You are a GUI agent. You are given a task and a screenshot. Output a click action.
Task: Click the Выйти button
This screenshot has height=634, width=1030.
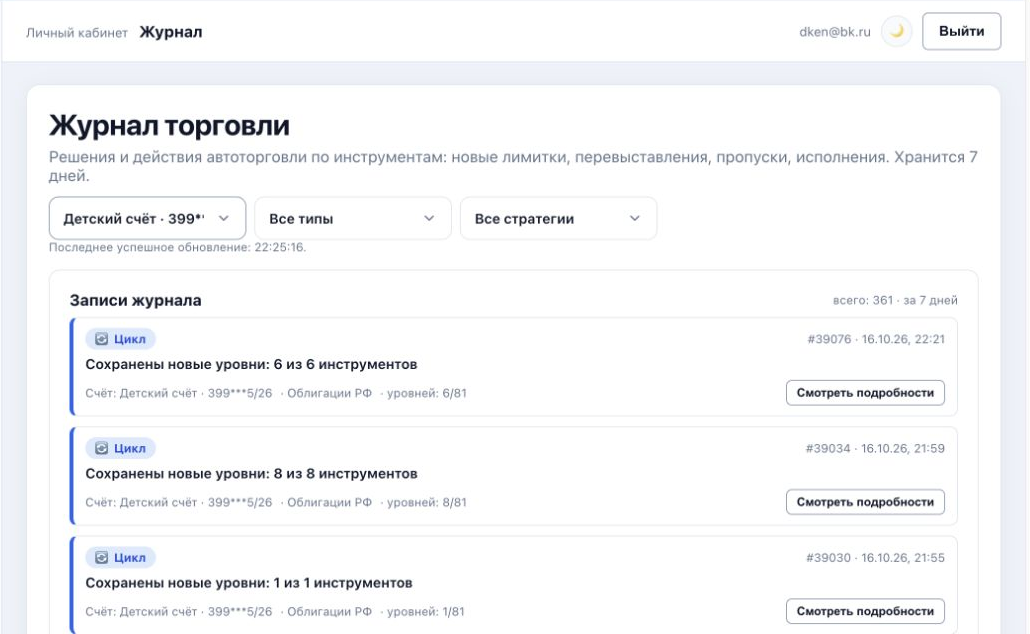pos(961,32)
